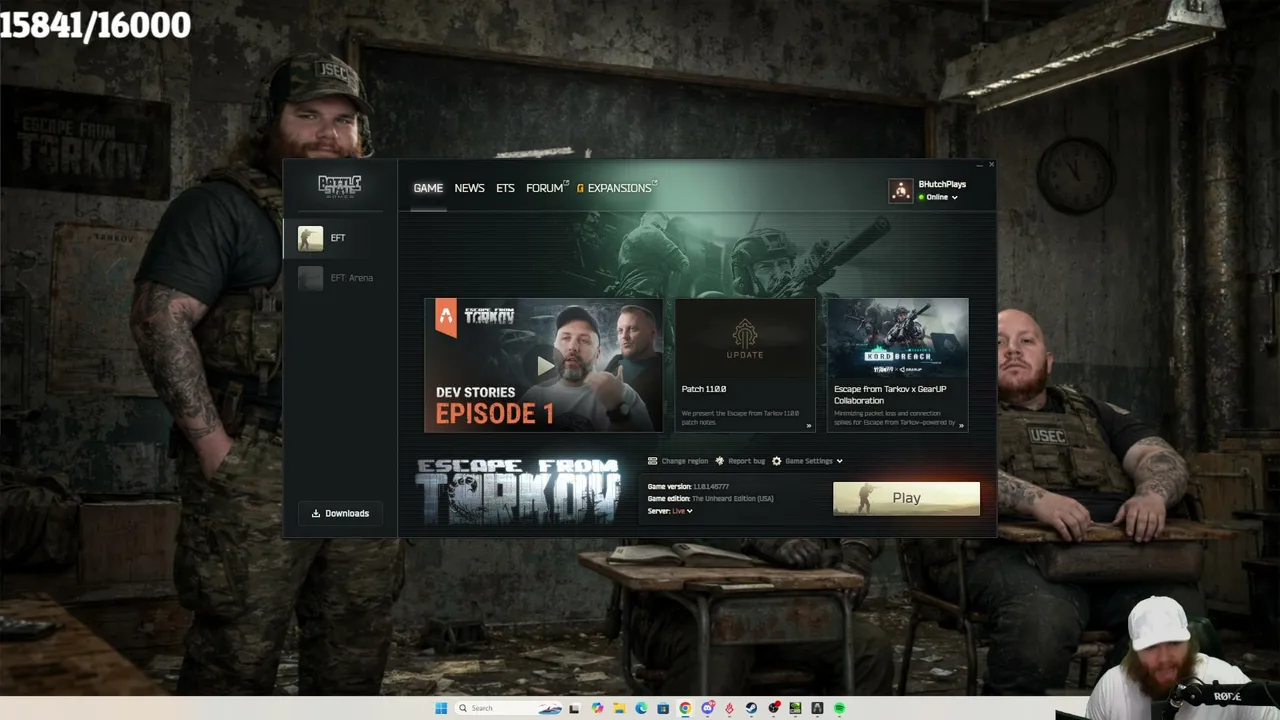Click the Dev Stories orange logo badge
The image size is (1280, 720).
click(445, 317)
